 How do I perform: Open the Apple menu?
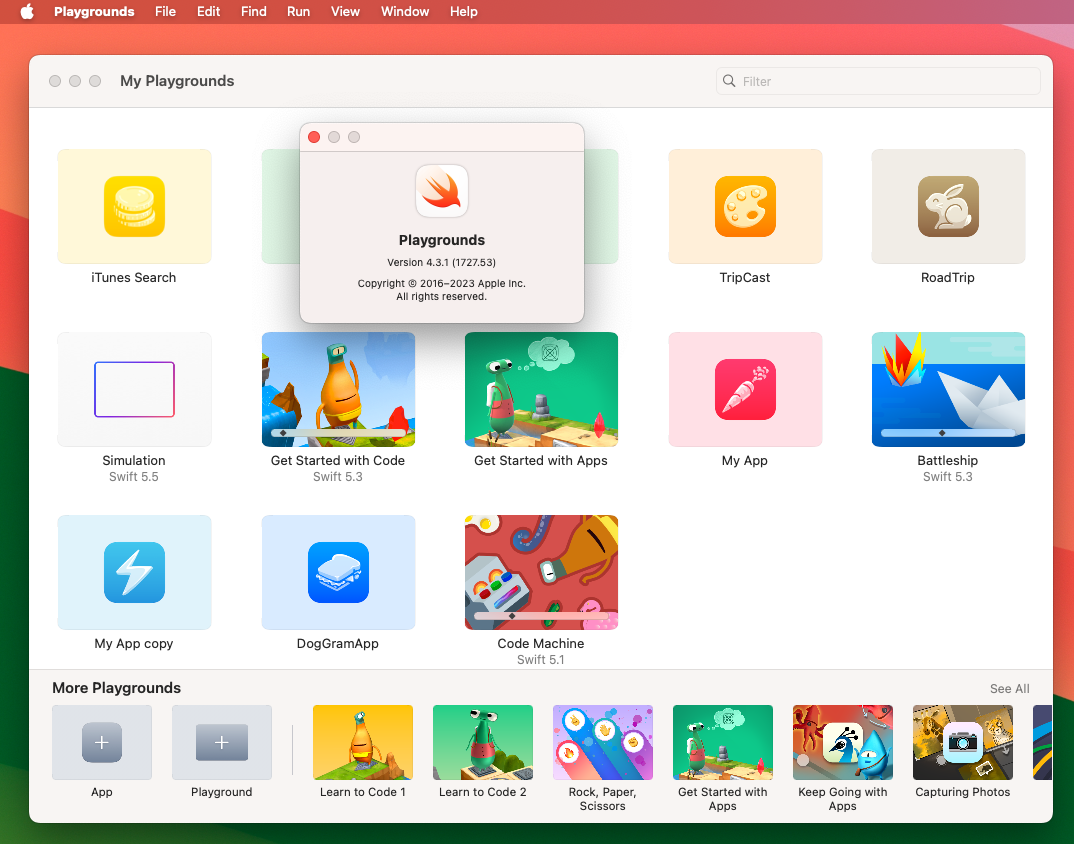tap(27, 12)
